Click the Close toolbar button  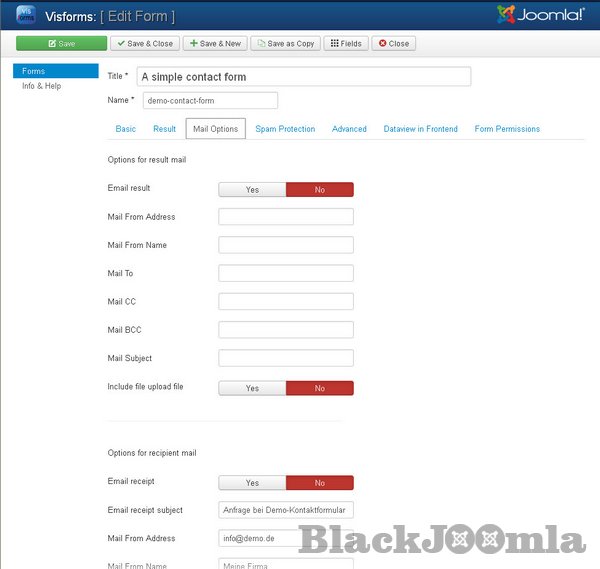(x=394, y=44)
